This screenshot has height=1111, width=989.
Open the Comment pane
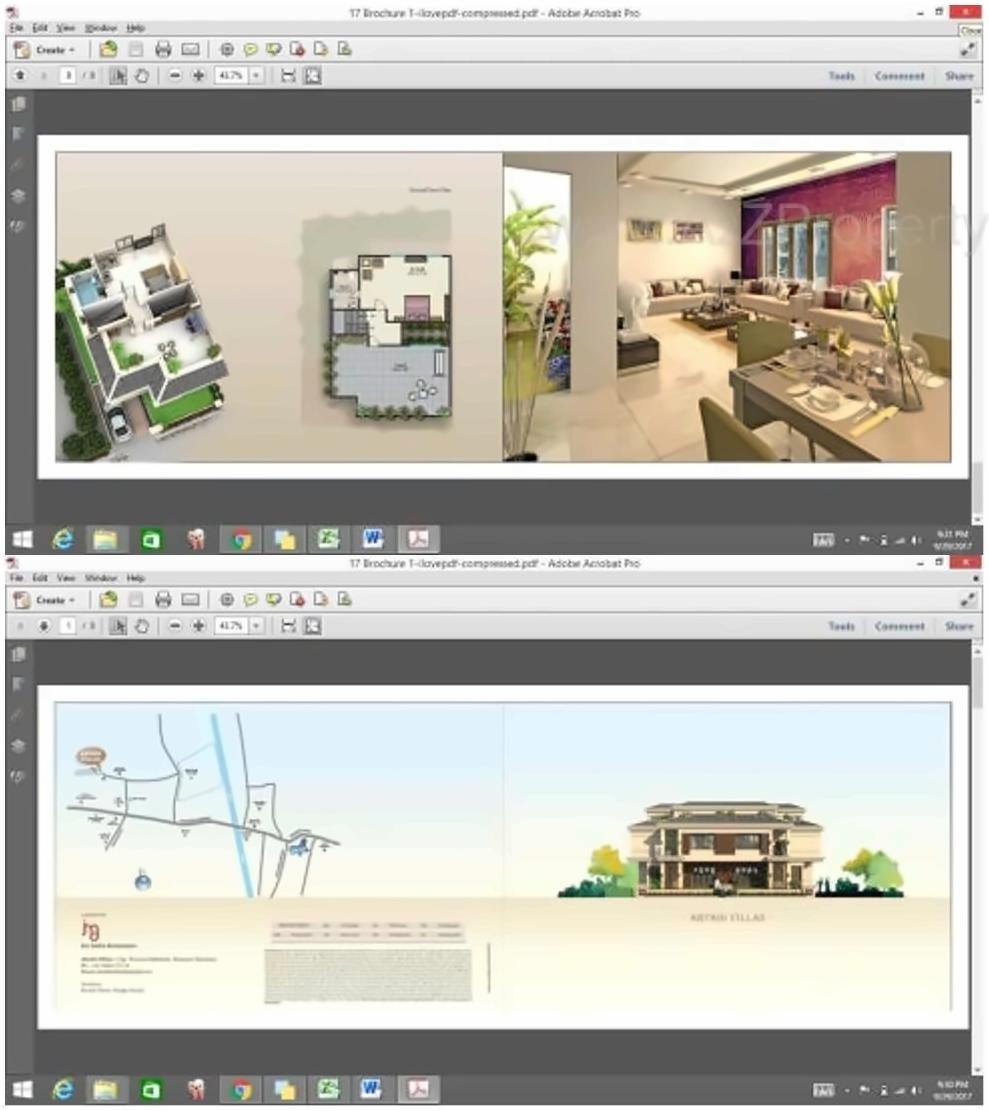pyautogui.click(x=899, y=75)
